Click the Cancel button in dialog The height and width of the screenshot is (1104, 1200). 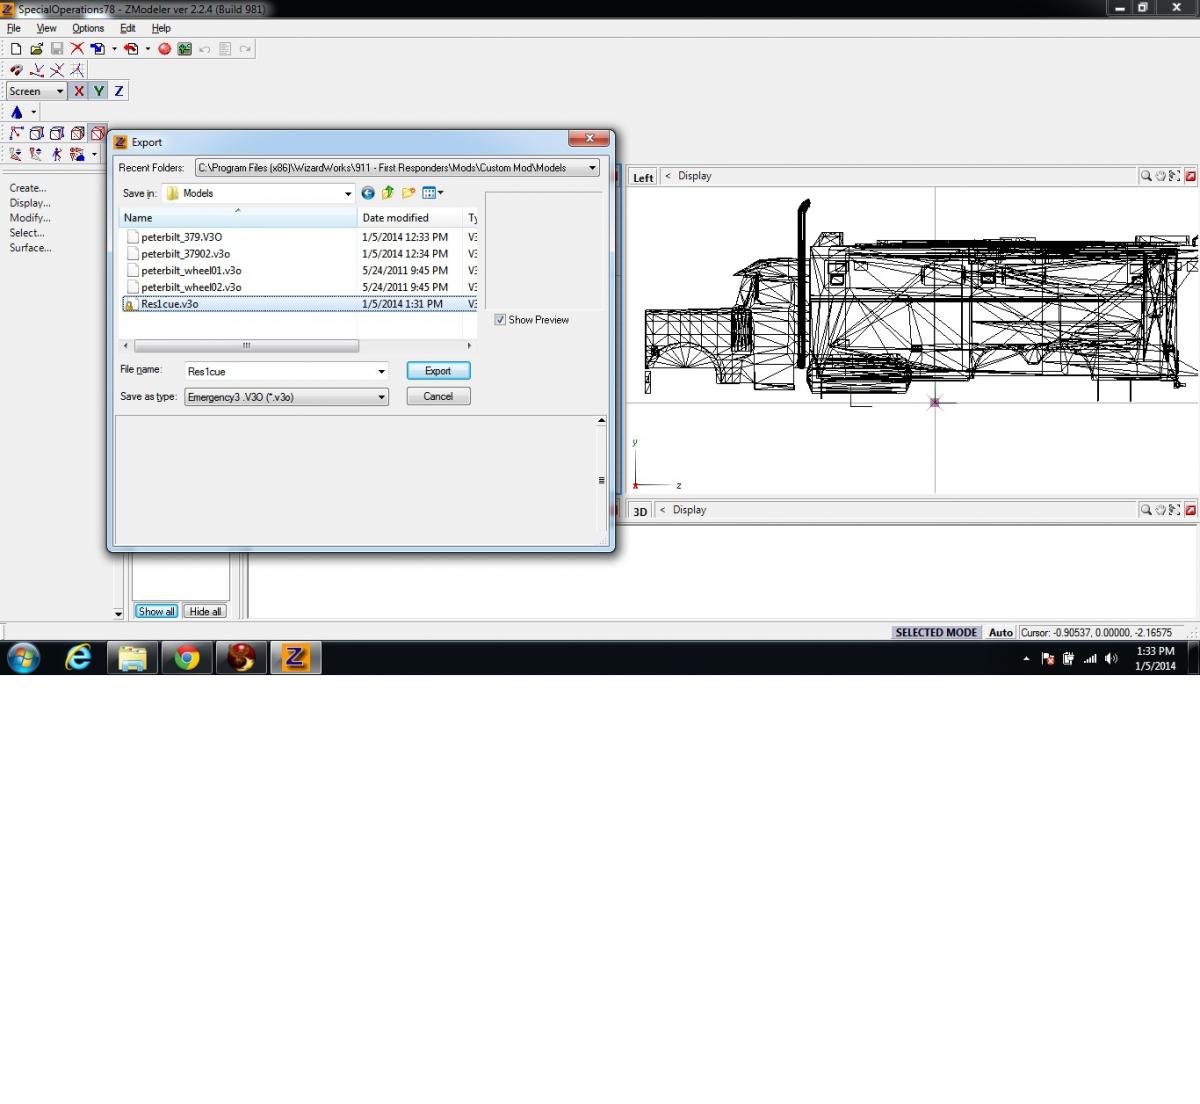438,396
